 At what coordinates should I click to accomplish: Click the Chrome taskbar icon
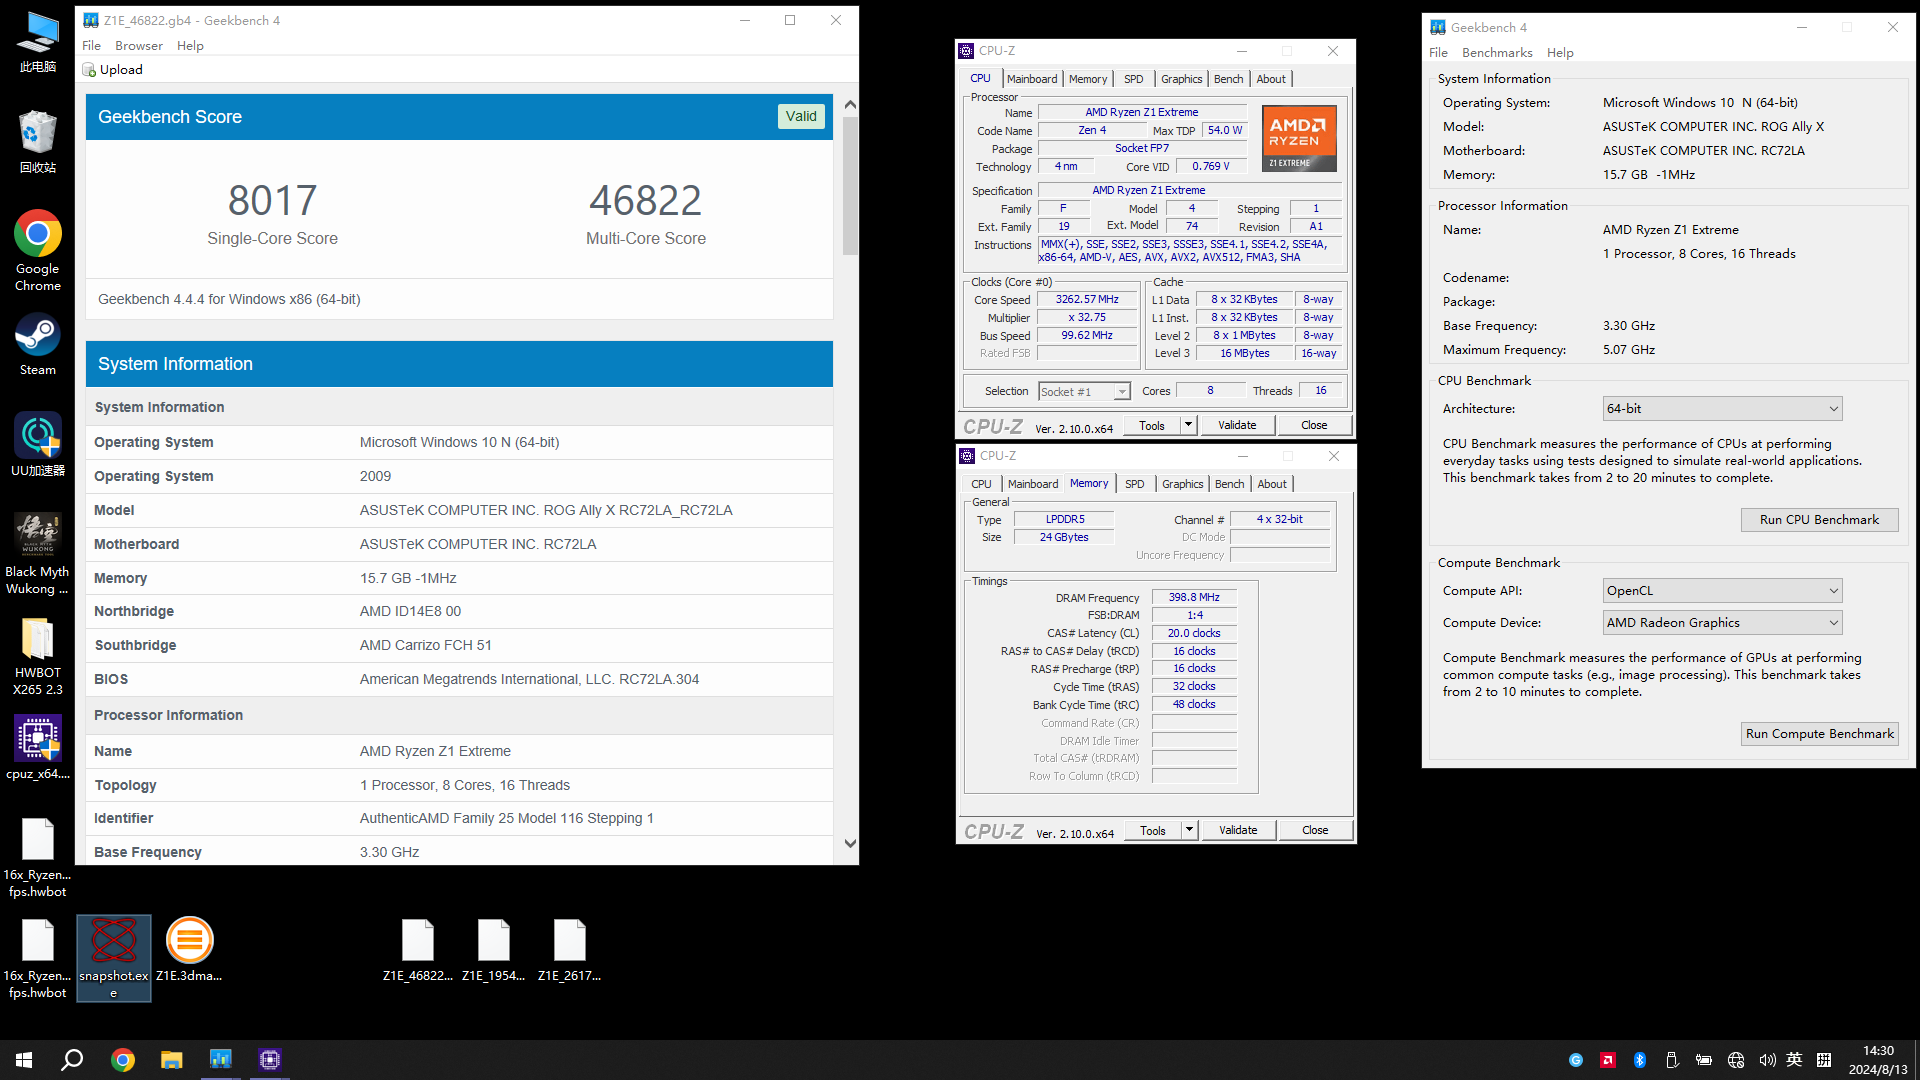[x=123, y=1059]
